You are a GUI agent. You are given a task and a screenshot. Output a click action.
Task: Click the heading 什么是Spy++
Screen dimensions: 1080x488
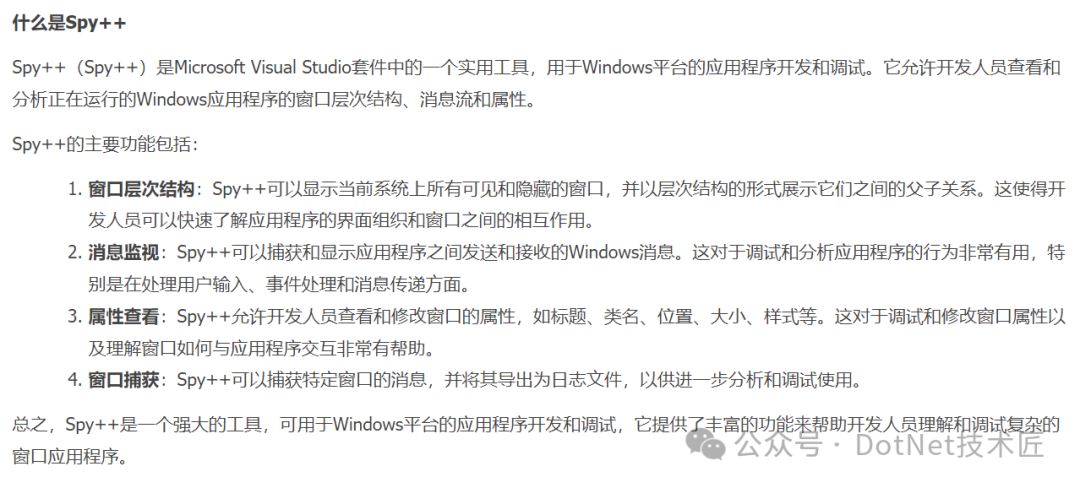click(x=69, y=23)
